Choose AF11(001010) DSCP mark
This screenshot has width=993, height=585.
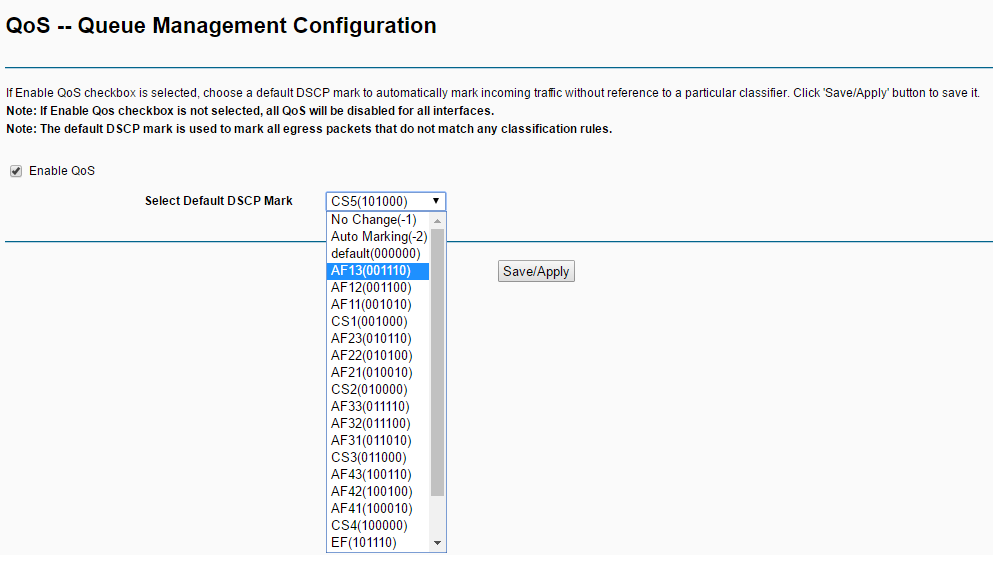378,305
